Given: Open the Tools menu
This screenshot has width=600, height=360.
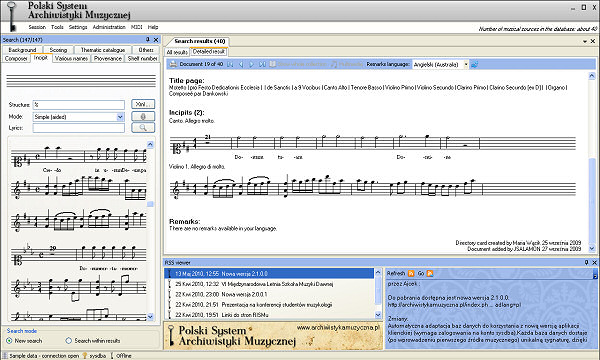Looking at the screenshot, I should click(57, 27).
